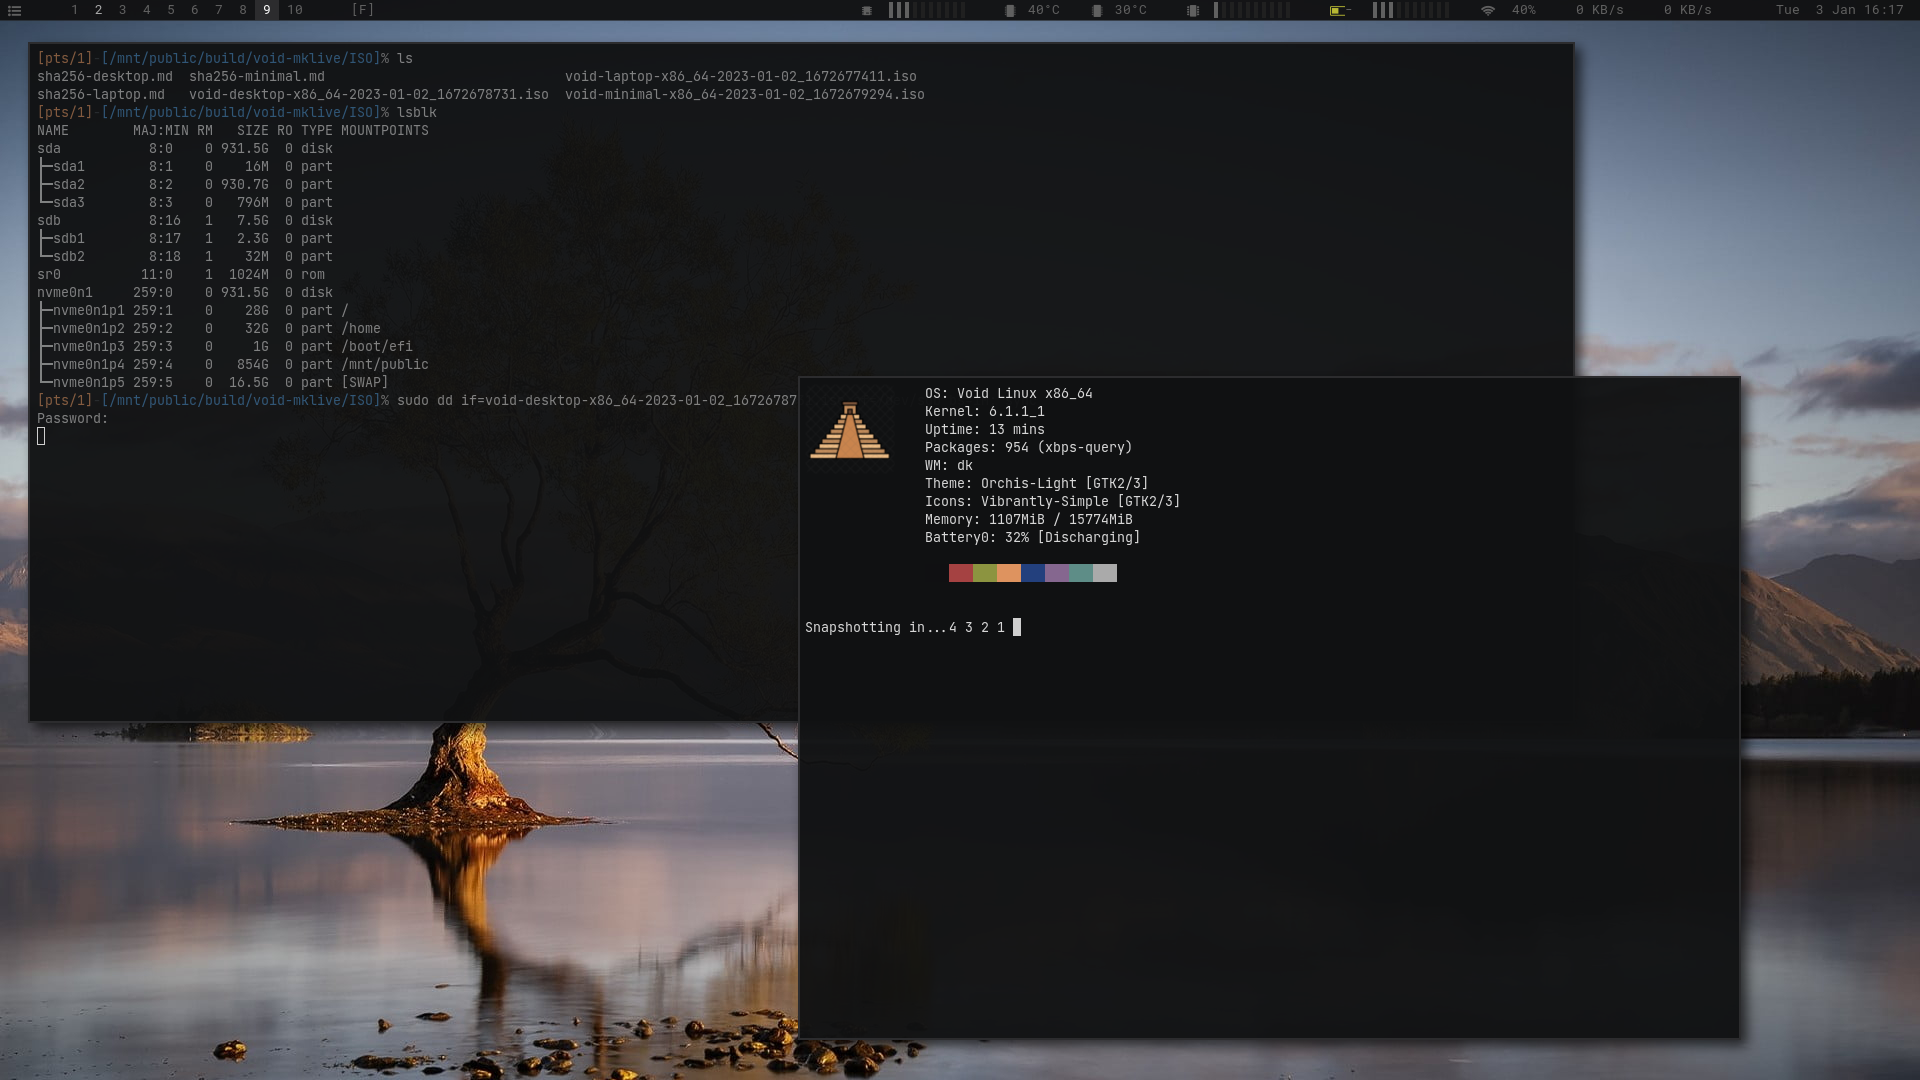Image resolution: width=1920 pixels, height=1080 pixels.
Task: Click the red color block in neofetch
Action: (960, 573)
